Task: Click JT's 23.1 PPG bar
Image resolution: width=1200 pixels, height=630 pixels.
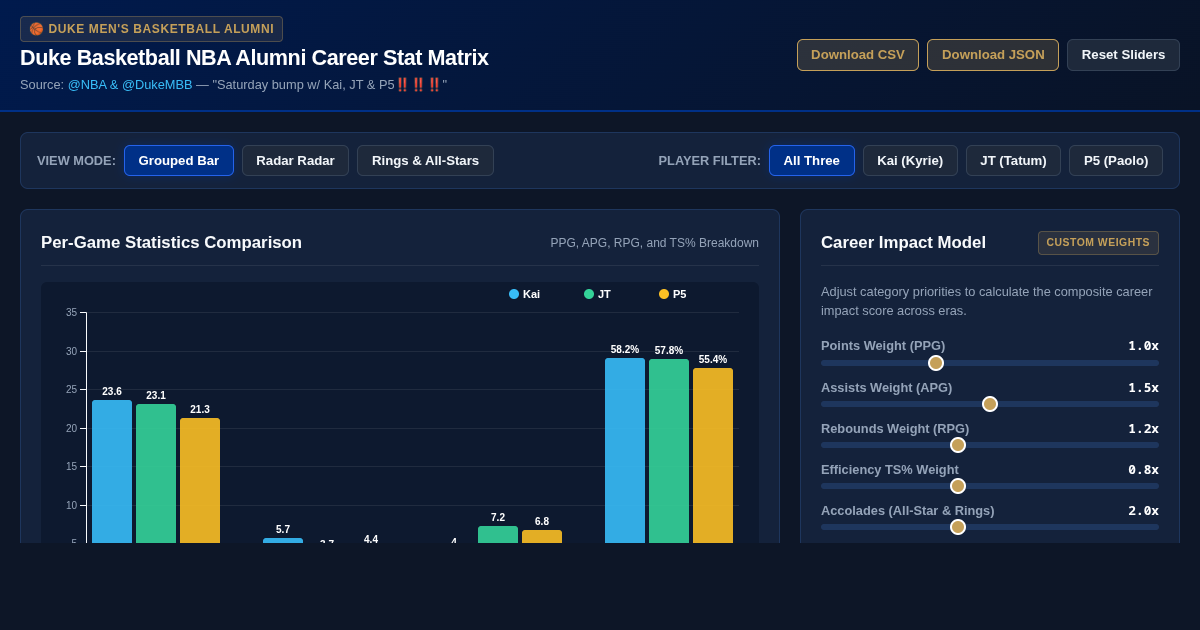Action: [x=156, y=473]
